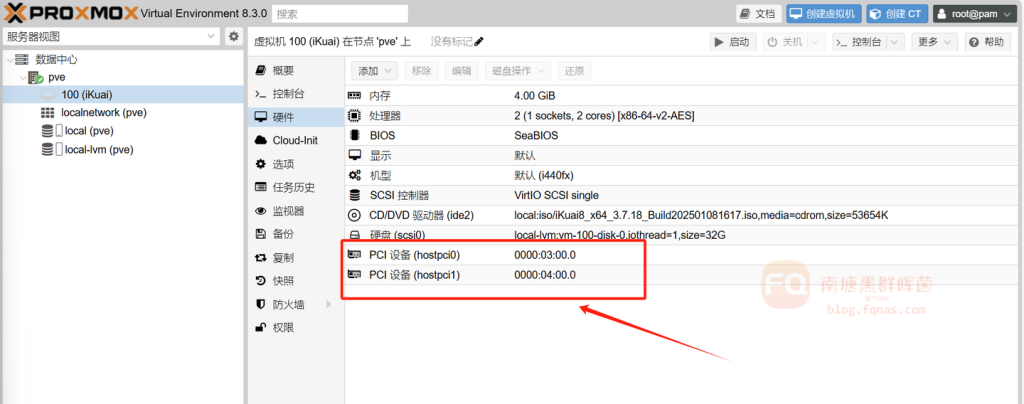This screenshot has width=1024, height=404.
Task: Collapse the pve node tree
Action: [23, 77]
